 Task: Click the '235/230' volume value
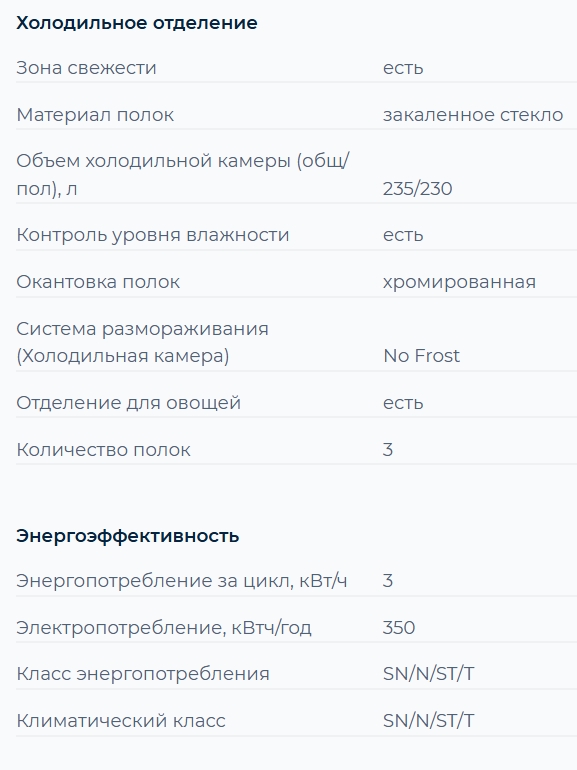point(417,189)
